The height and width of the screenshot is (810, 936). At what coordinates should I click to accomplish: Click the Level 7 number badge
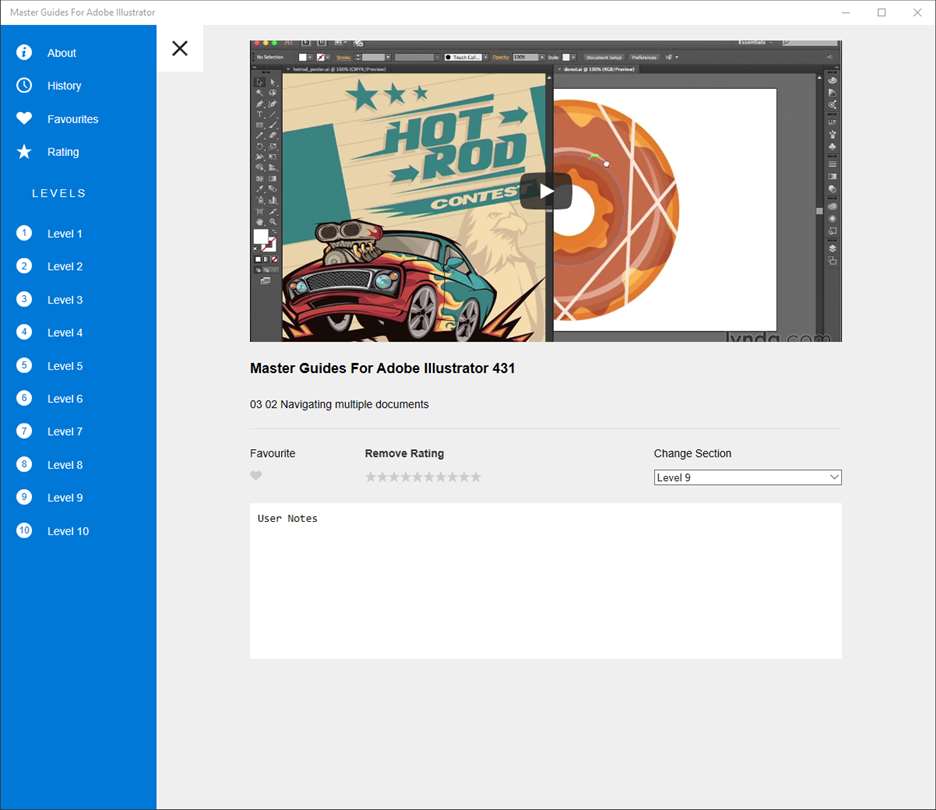24,431
